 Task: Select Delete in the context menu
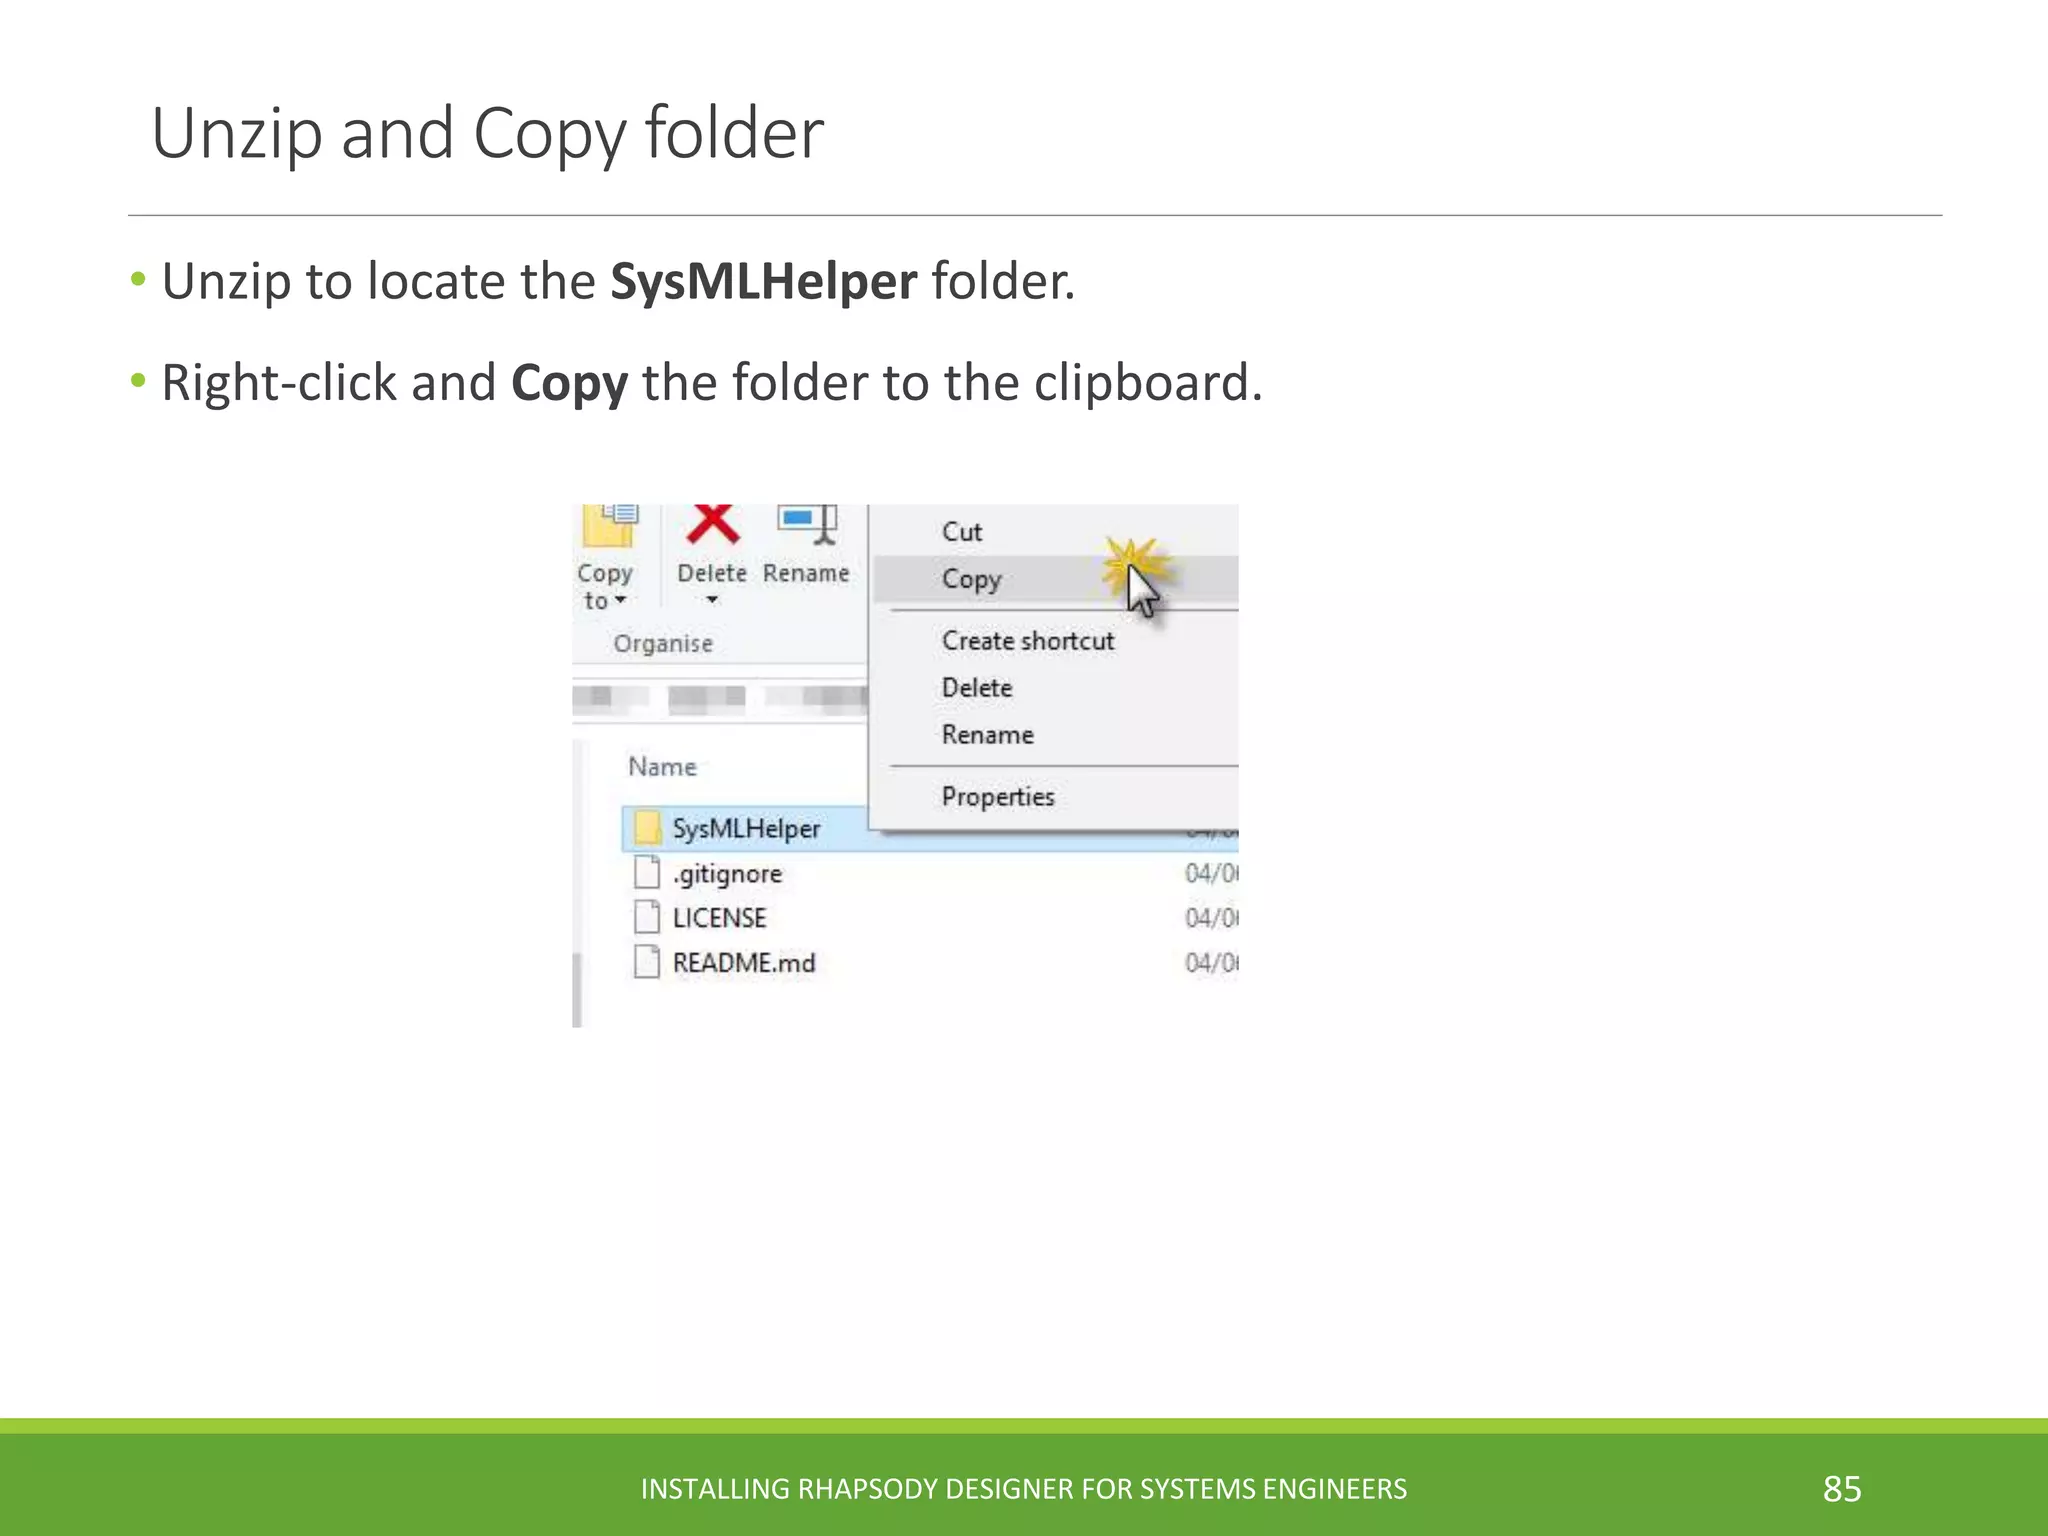pyautogui.click(x=977, y=688)
